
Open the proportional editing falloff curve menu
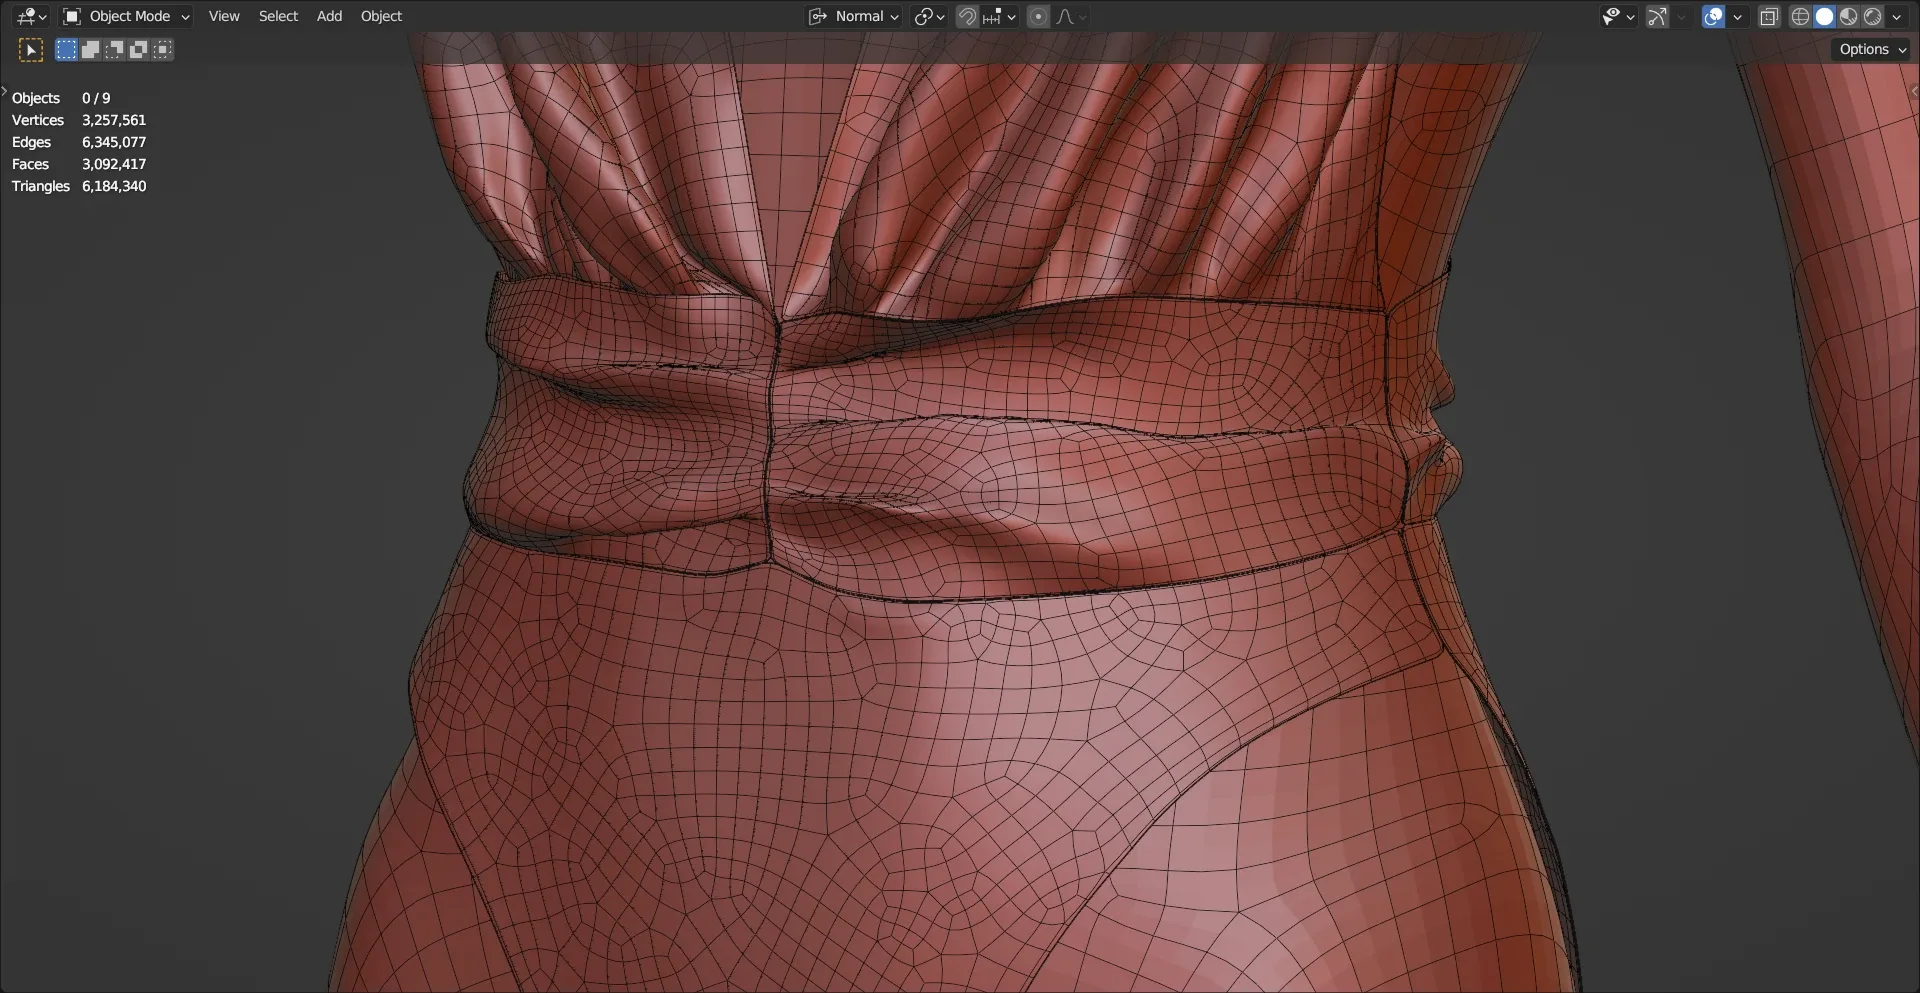click(1071, 16)
